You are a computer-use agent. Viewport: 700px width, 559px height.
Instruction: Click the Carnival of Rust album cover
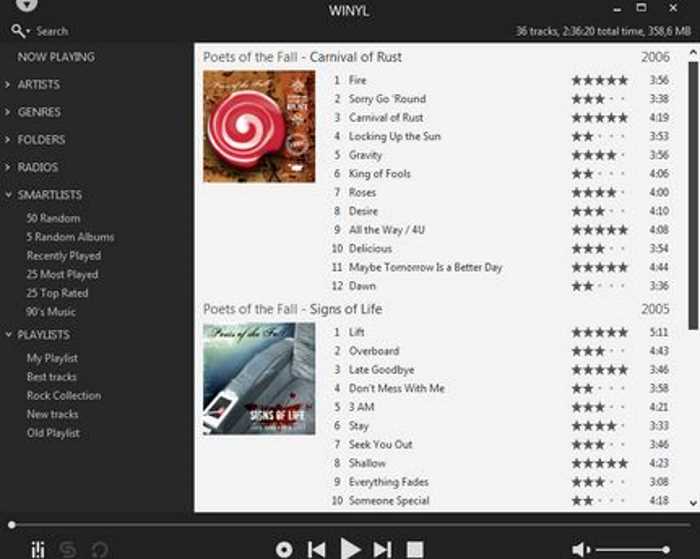[259, 126]
